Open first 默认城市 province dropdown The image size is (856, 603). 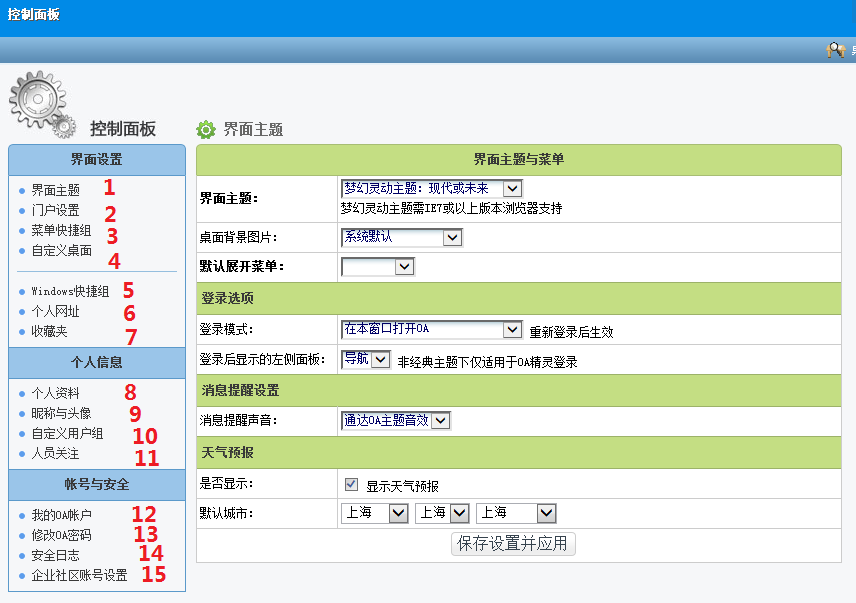coord(375,513)
